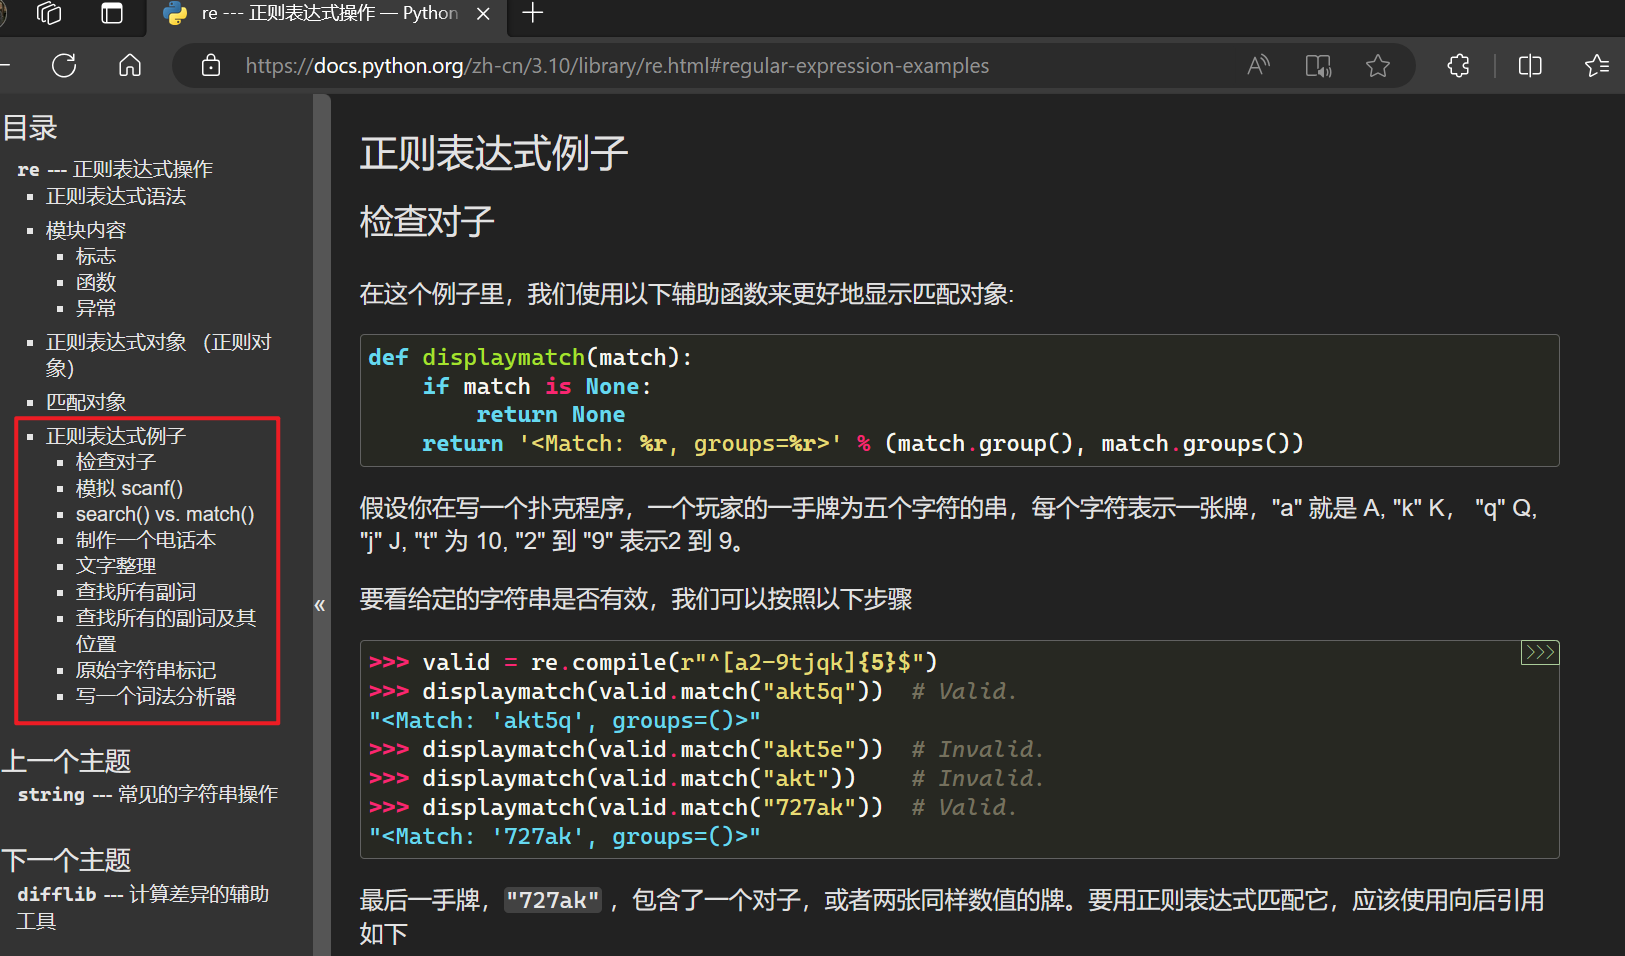This screenshot has width=1625, height=956.
Task: Open 异常 subsection link
Action: coord(96,308)
